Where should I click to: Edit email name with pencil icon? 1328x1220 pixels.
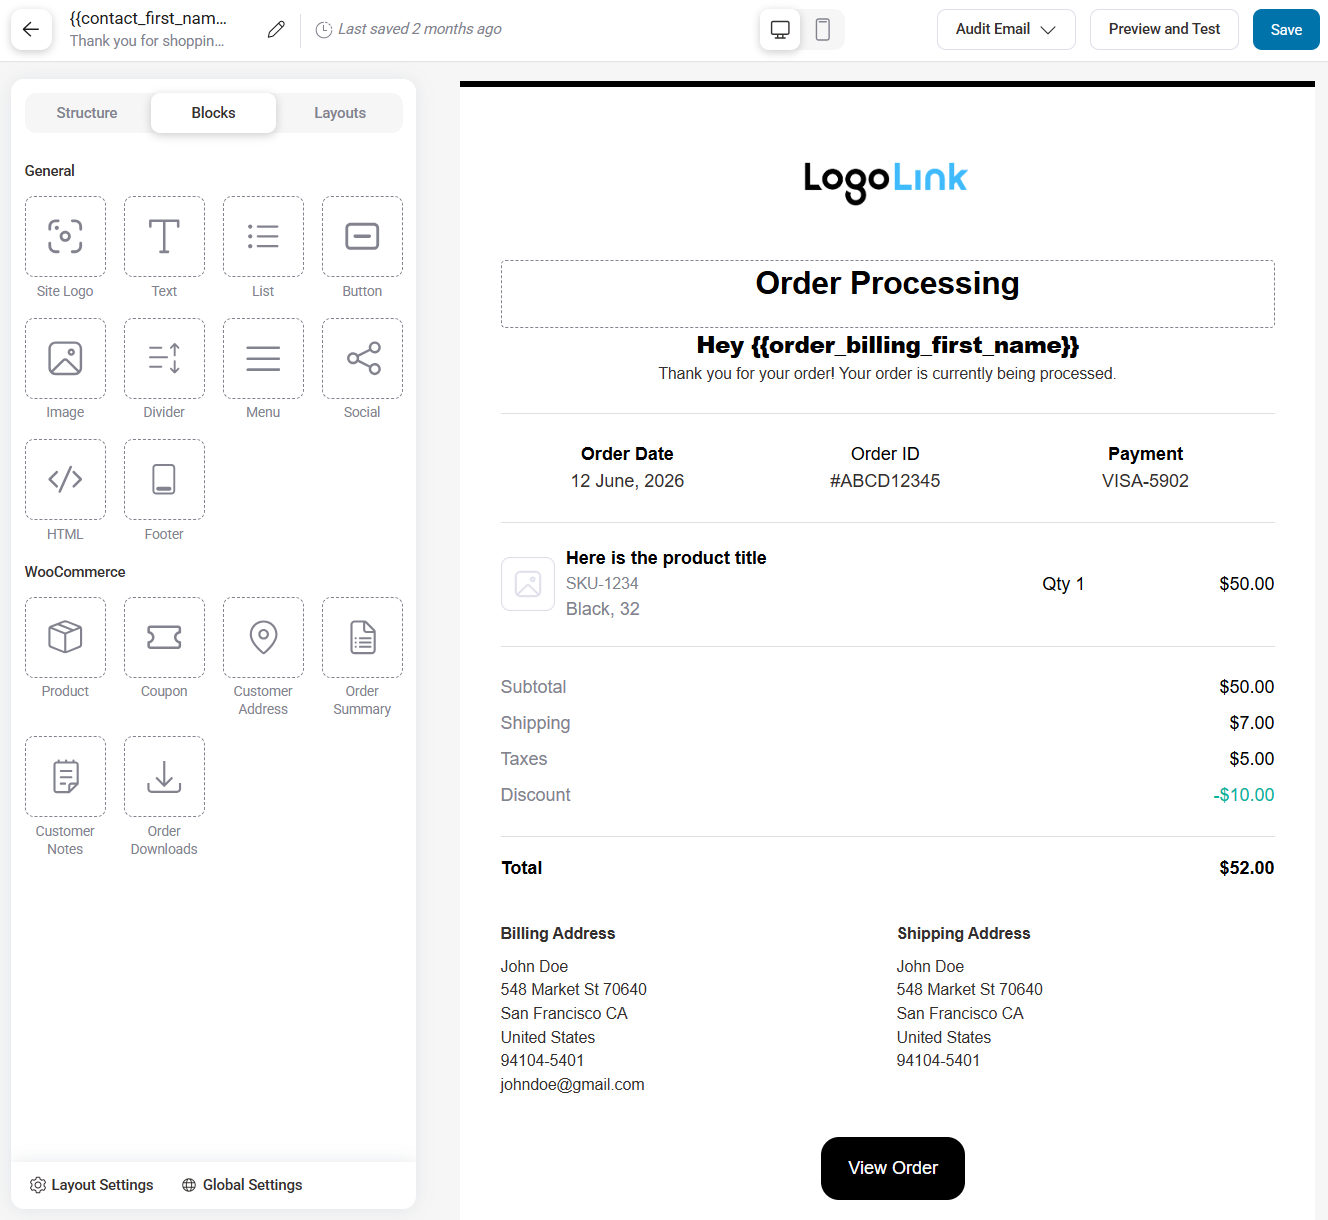(x=276, y=30)
